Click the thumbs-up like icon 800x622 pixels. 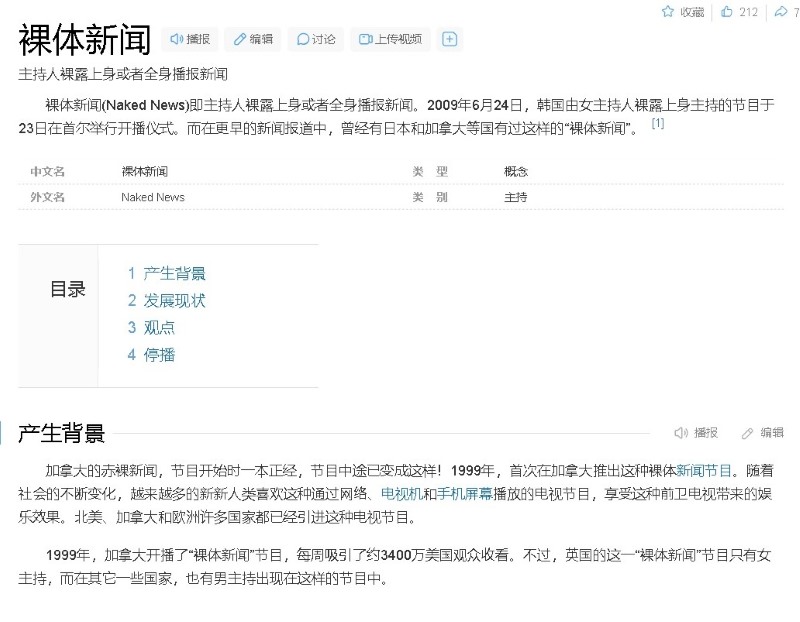(725, 12)
